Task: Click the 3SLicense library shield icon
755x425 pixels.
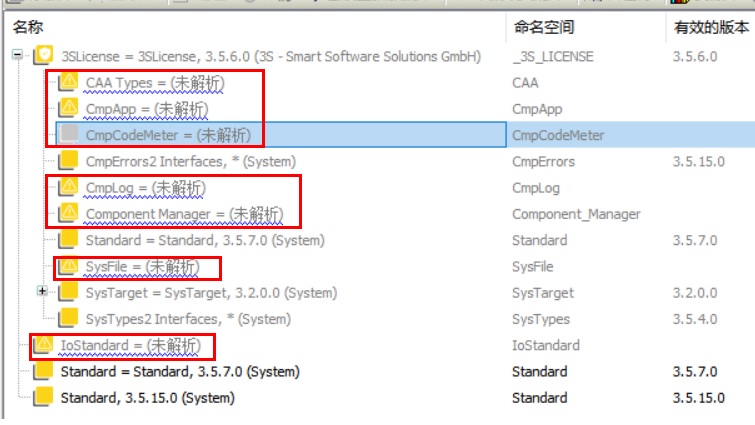Action: click(x=45, y=56)
